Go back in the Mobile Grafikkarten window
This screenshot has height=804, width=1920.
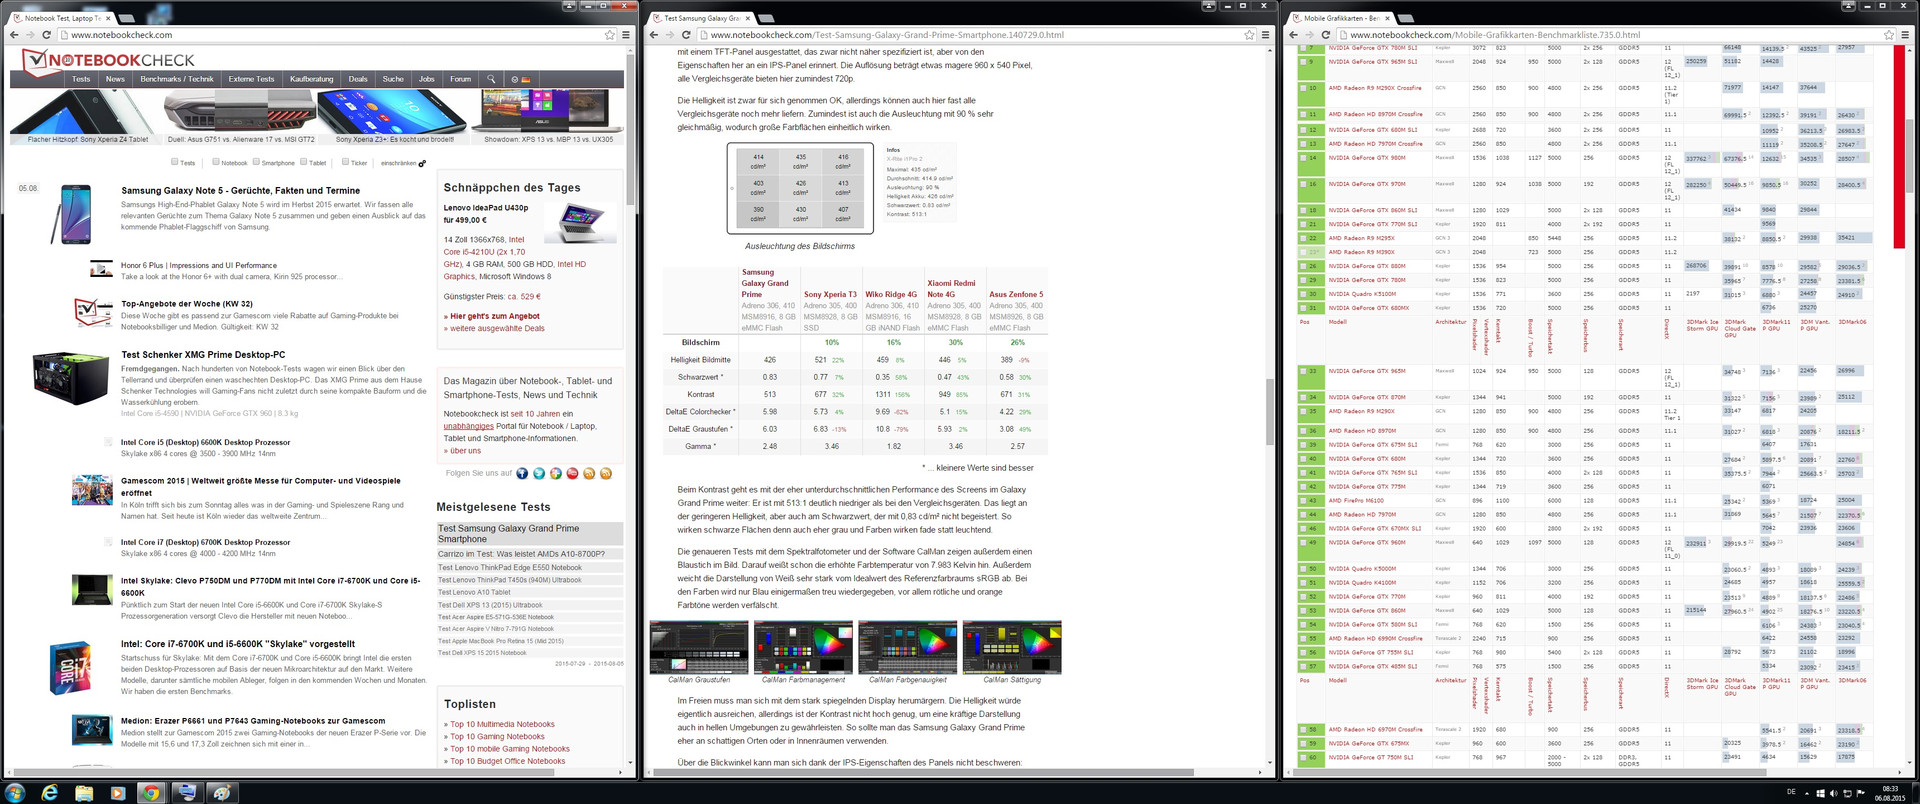1294,35
